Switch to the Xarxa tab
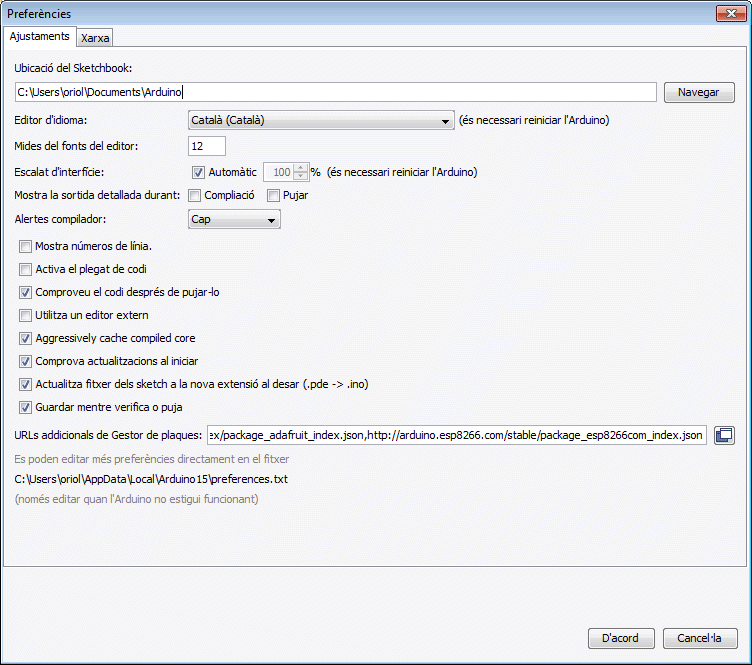This screenshot has height=665, width=752. pyautogui.click(x=96, y=37)
